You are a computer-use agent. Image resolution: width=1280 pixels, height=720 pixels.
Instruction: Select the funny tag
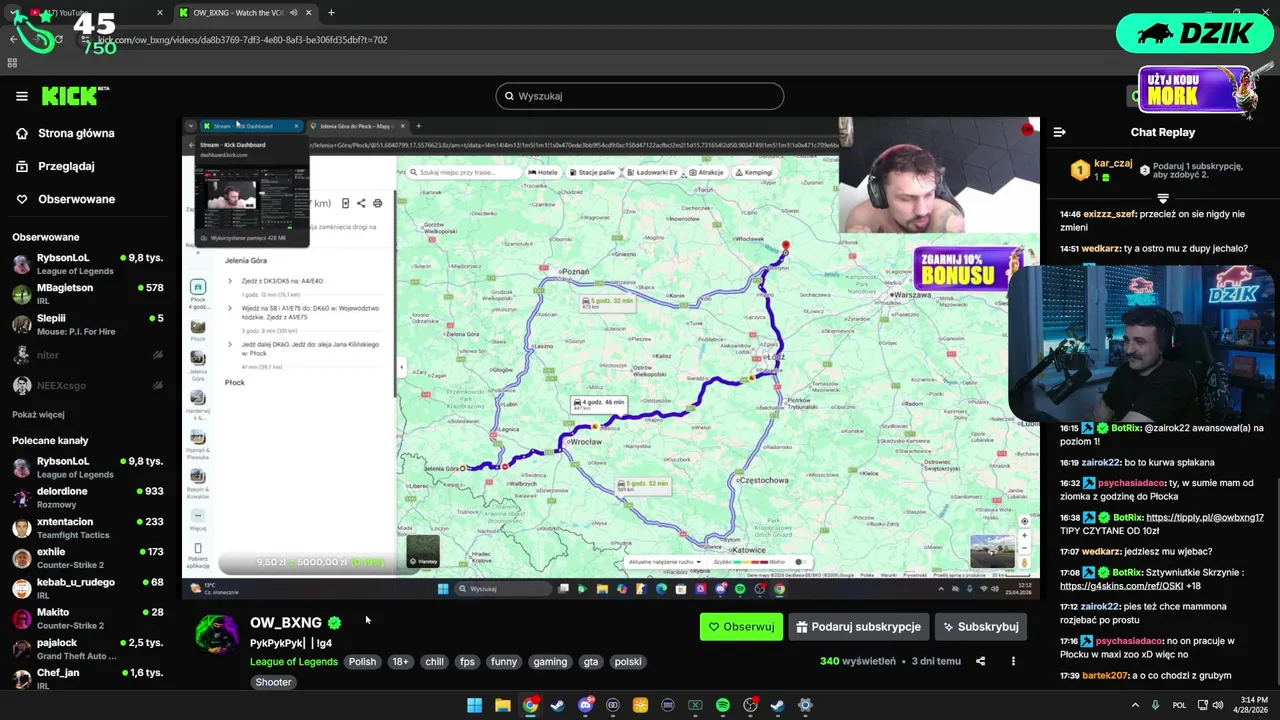504,662
